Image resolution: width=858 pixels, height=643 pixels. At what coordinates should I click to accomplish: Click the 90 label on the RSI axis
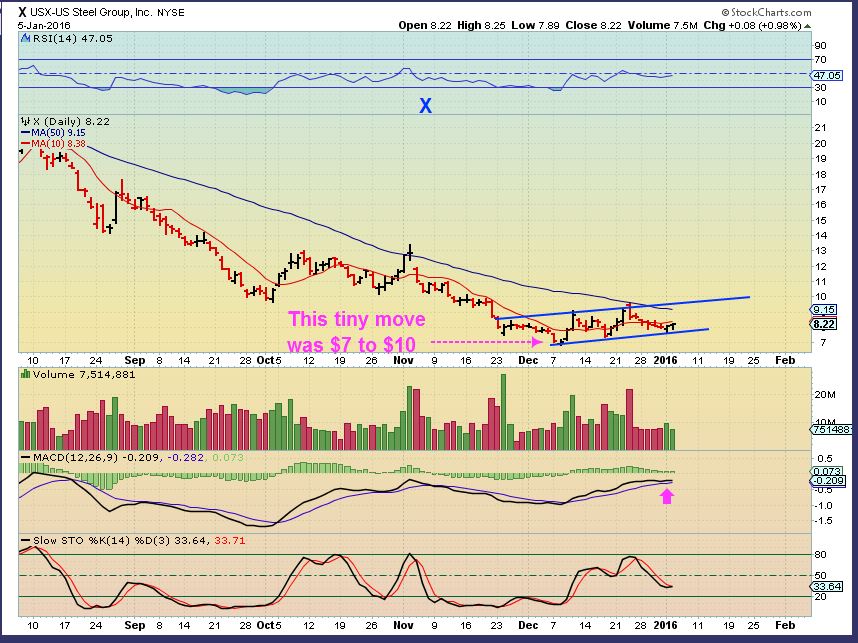tap(820, 45)
